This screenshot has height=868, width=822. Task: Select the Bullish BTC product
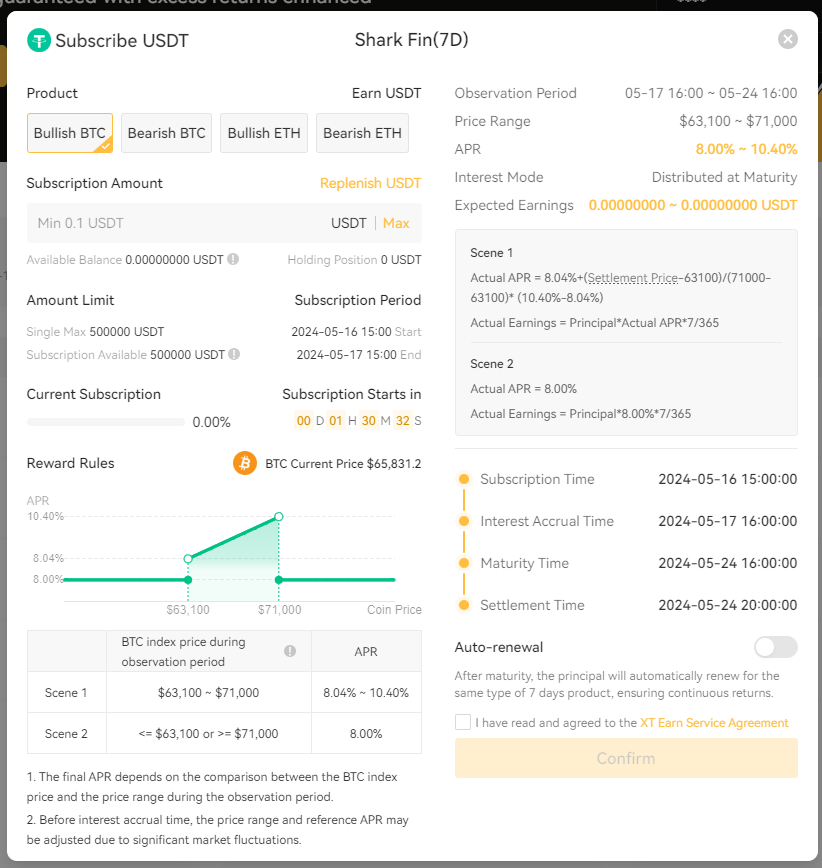click(70, 133)
